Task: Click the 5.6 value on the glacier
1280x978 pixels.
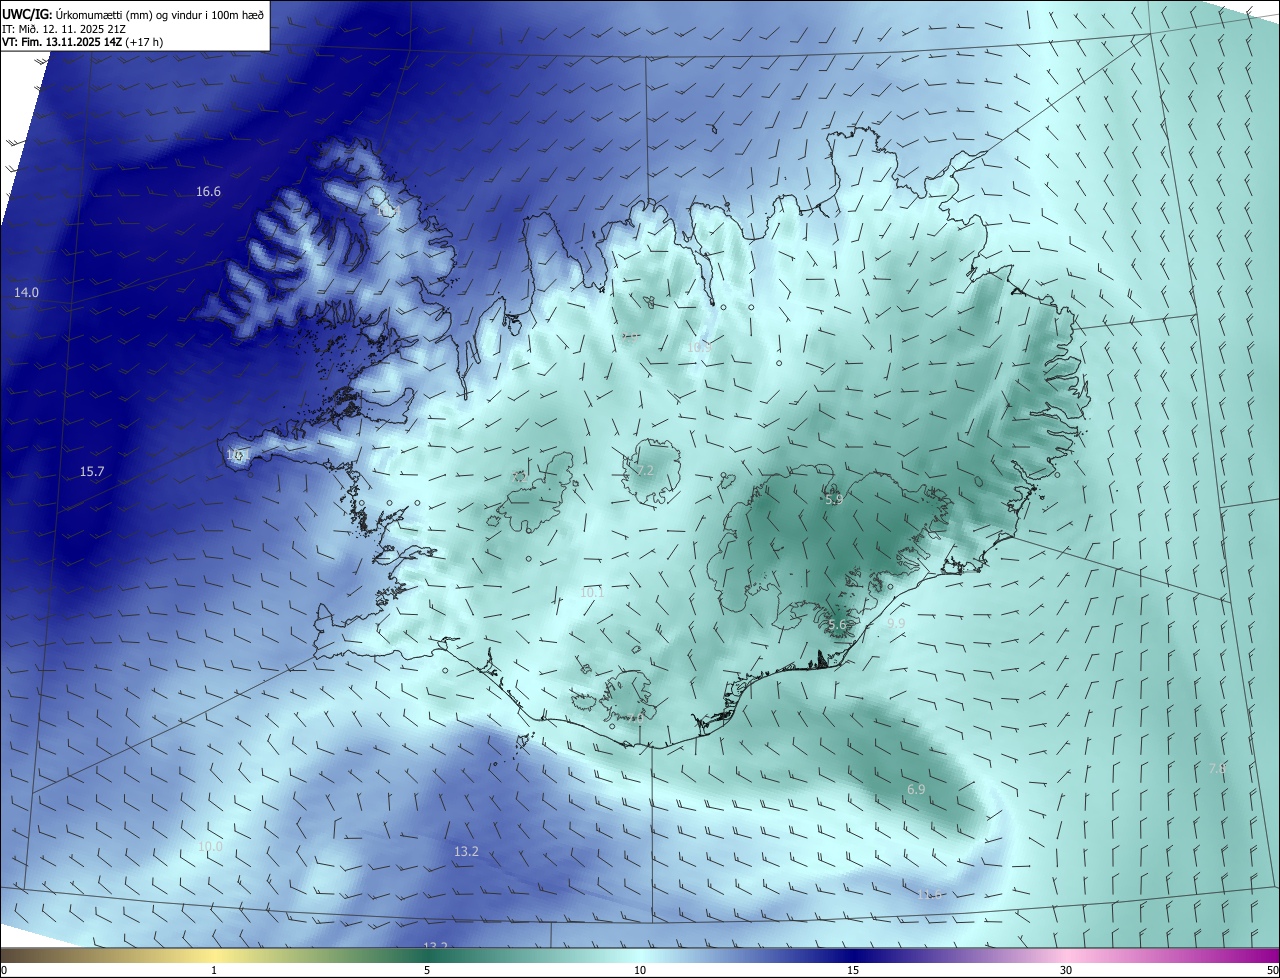Action: pos(837,624)
